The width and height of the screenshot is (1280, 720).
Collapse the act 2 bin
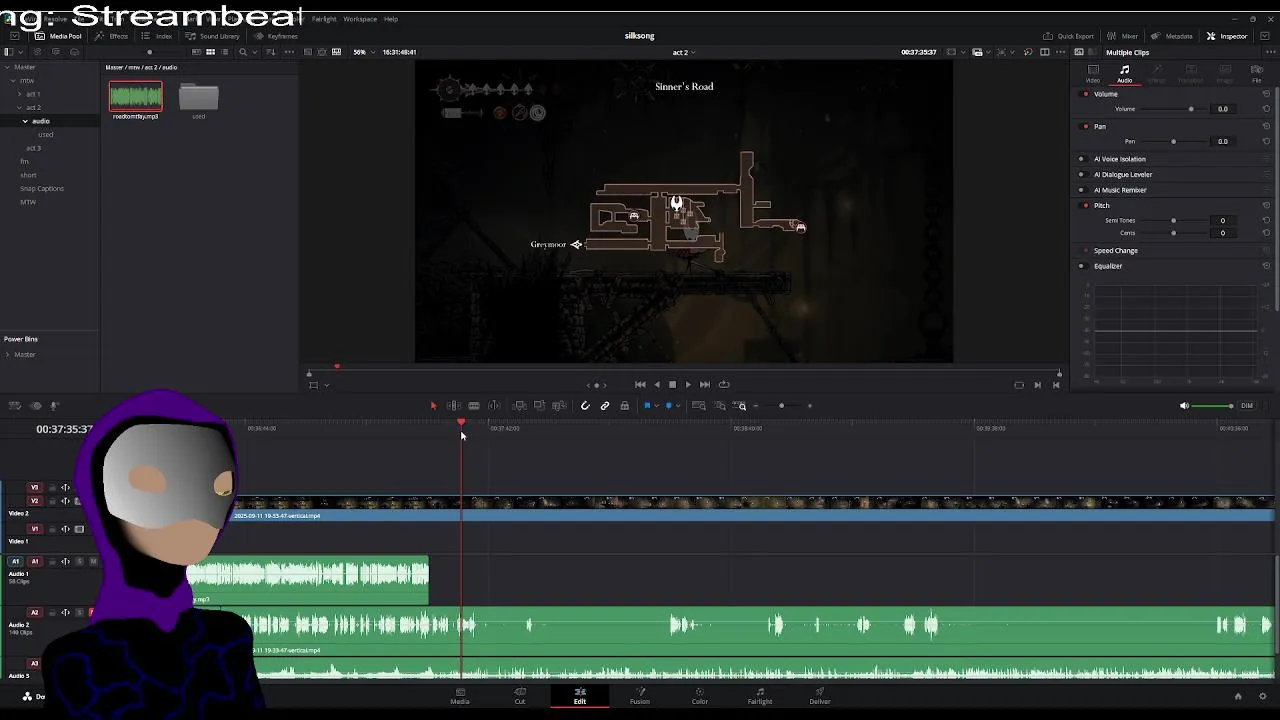[19, 107]
